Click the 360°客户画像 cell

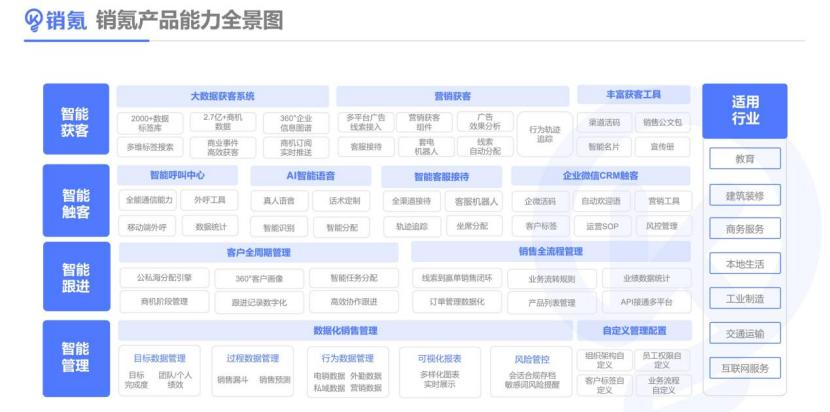(x=259, y=279)
